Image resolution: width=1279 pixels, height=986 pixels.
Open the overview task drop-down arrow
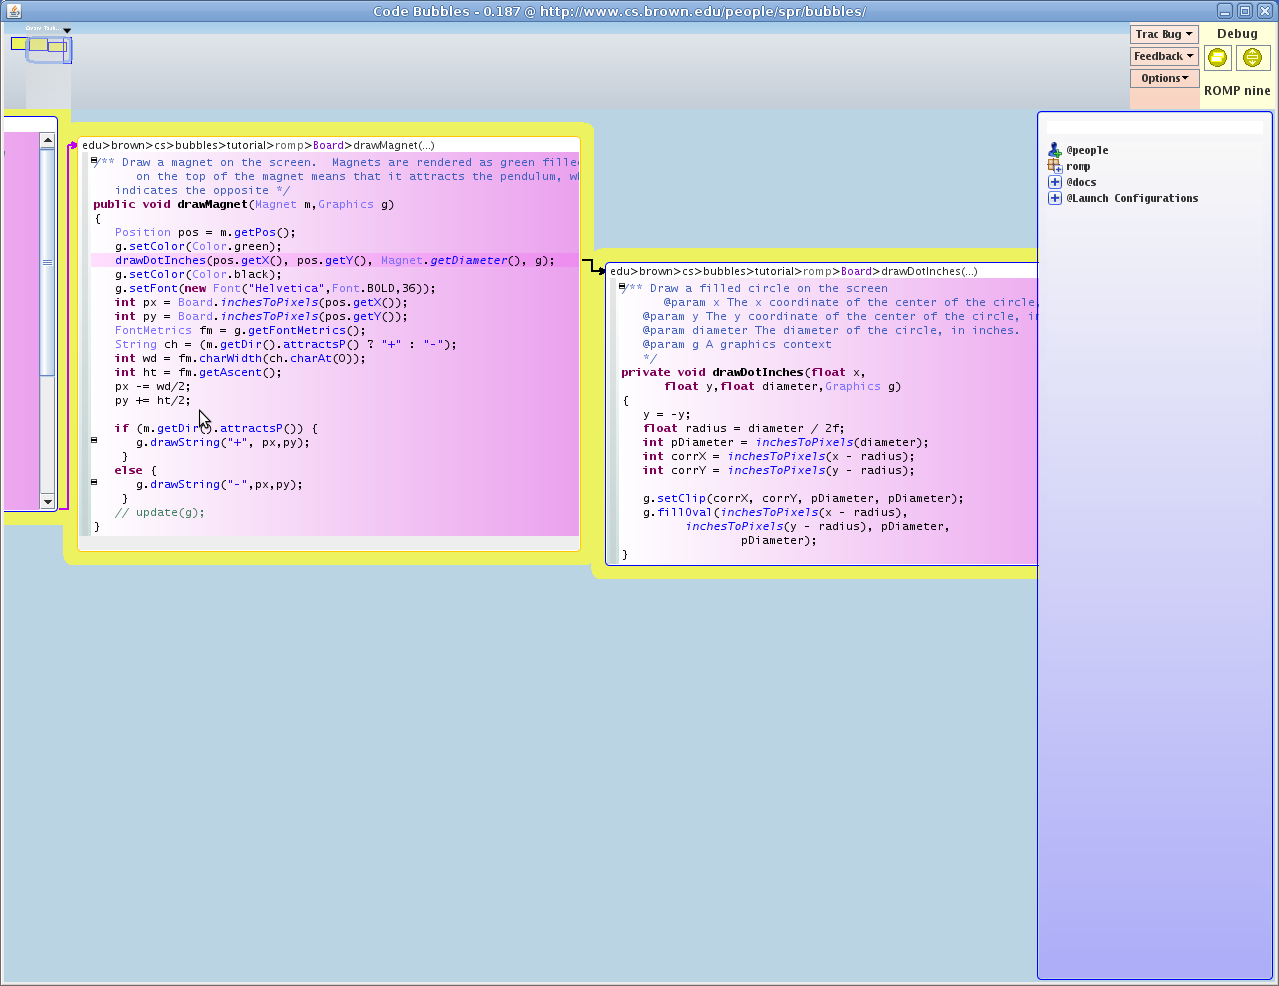(67, 30)
